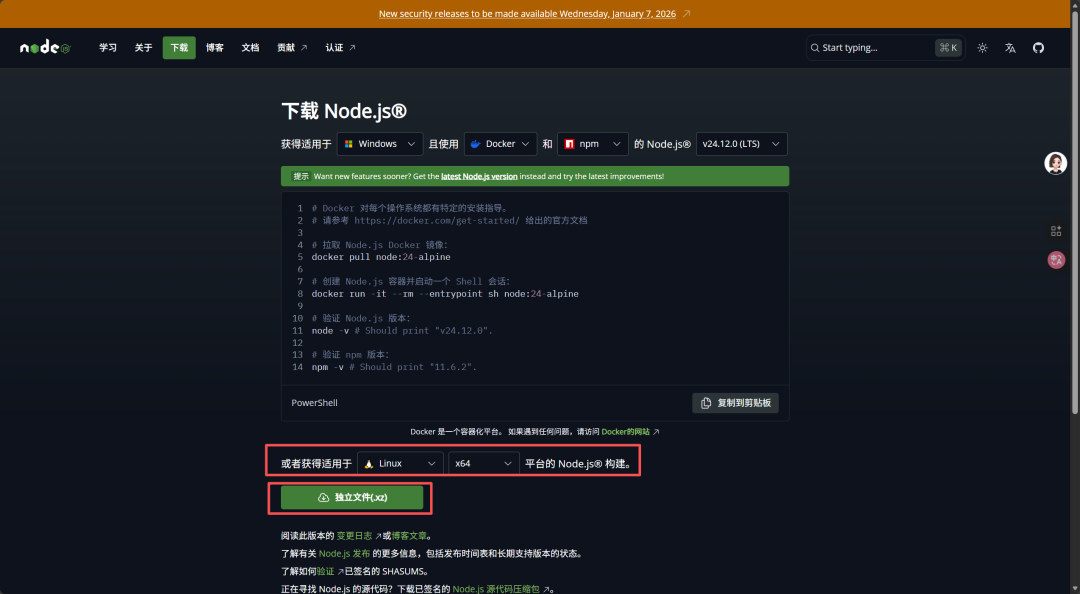The height and width of the screenshot is (594, 1080).
Task: Click the cloud download icon on green button
Action: click(323, 498)
